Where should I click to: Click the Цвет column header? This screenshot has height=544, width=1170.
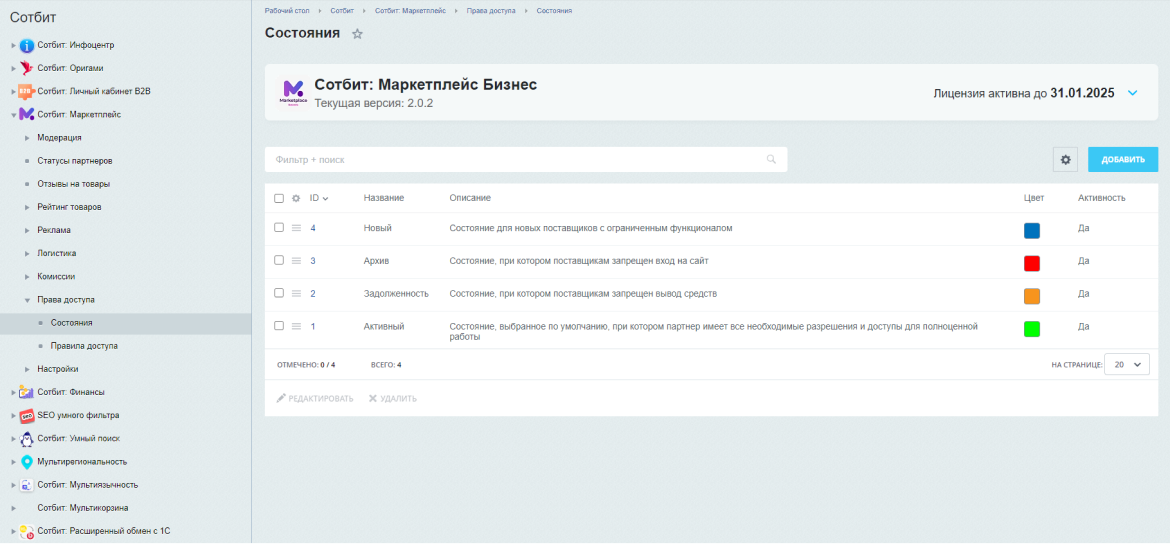click(x=1033, y=198)
